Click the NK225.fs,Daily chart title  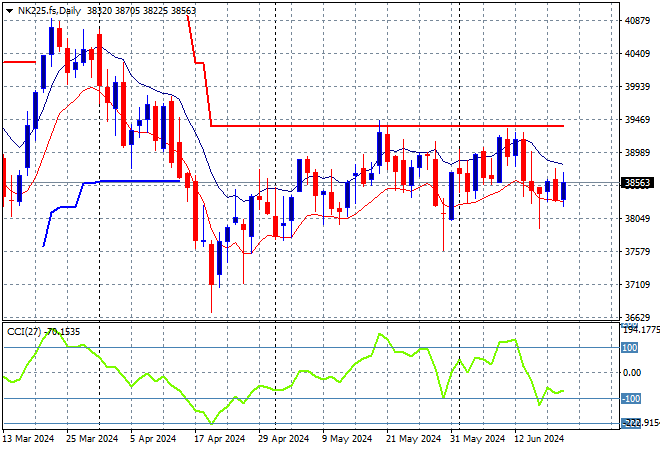49,11
